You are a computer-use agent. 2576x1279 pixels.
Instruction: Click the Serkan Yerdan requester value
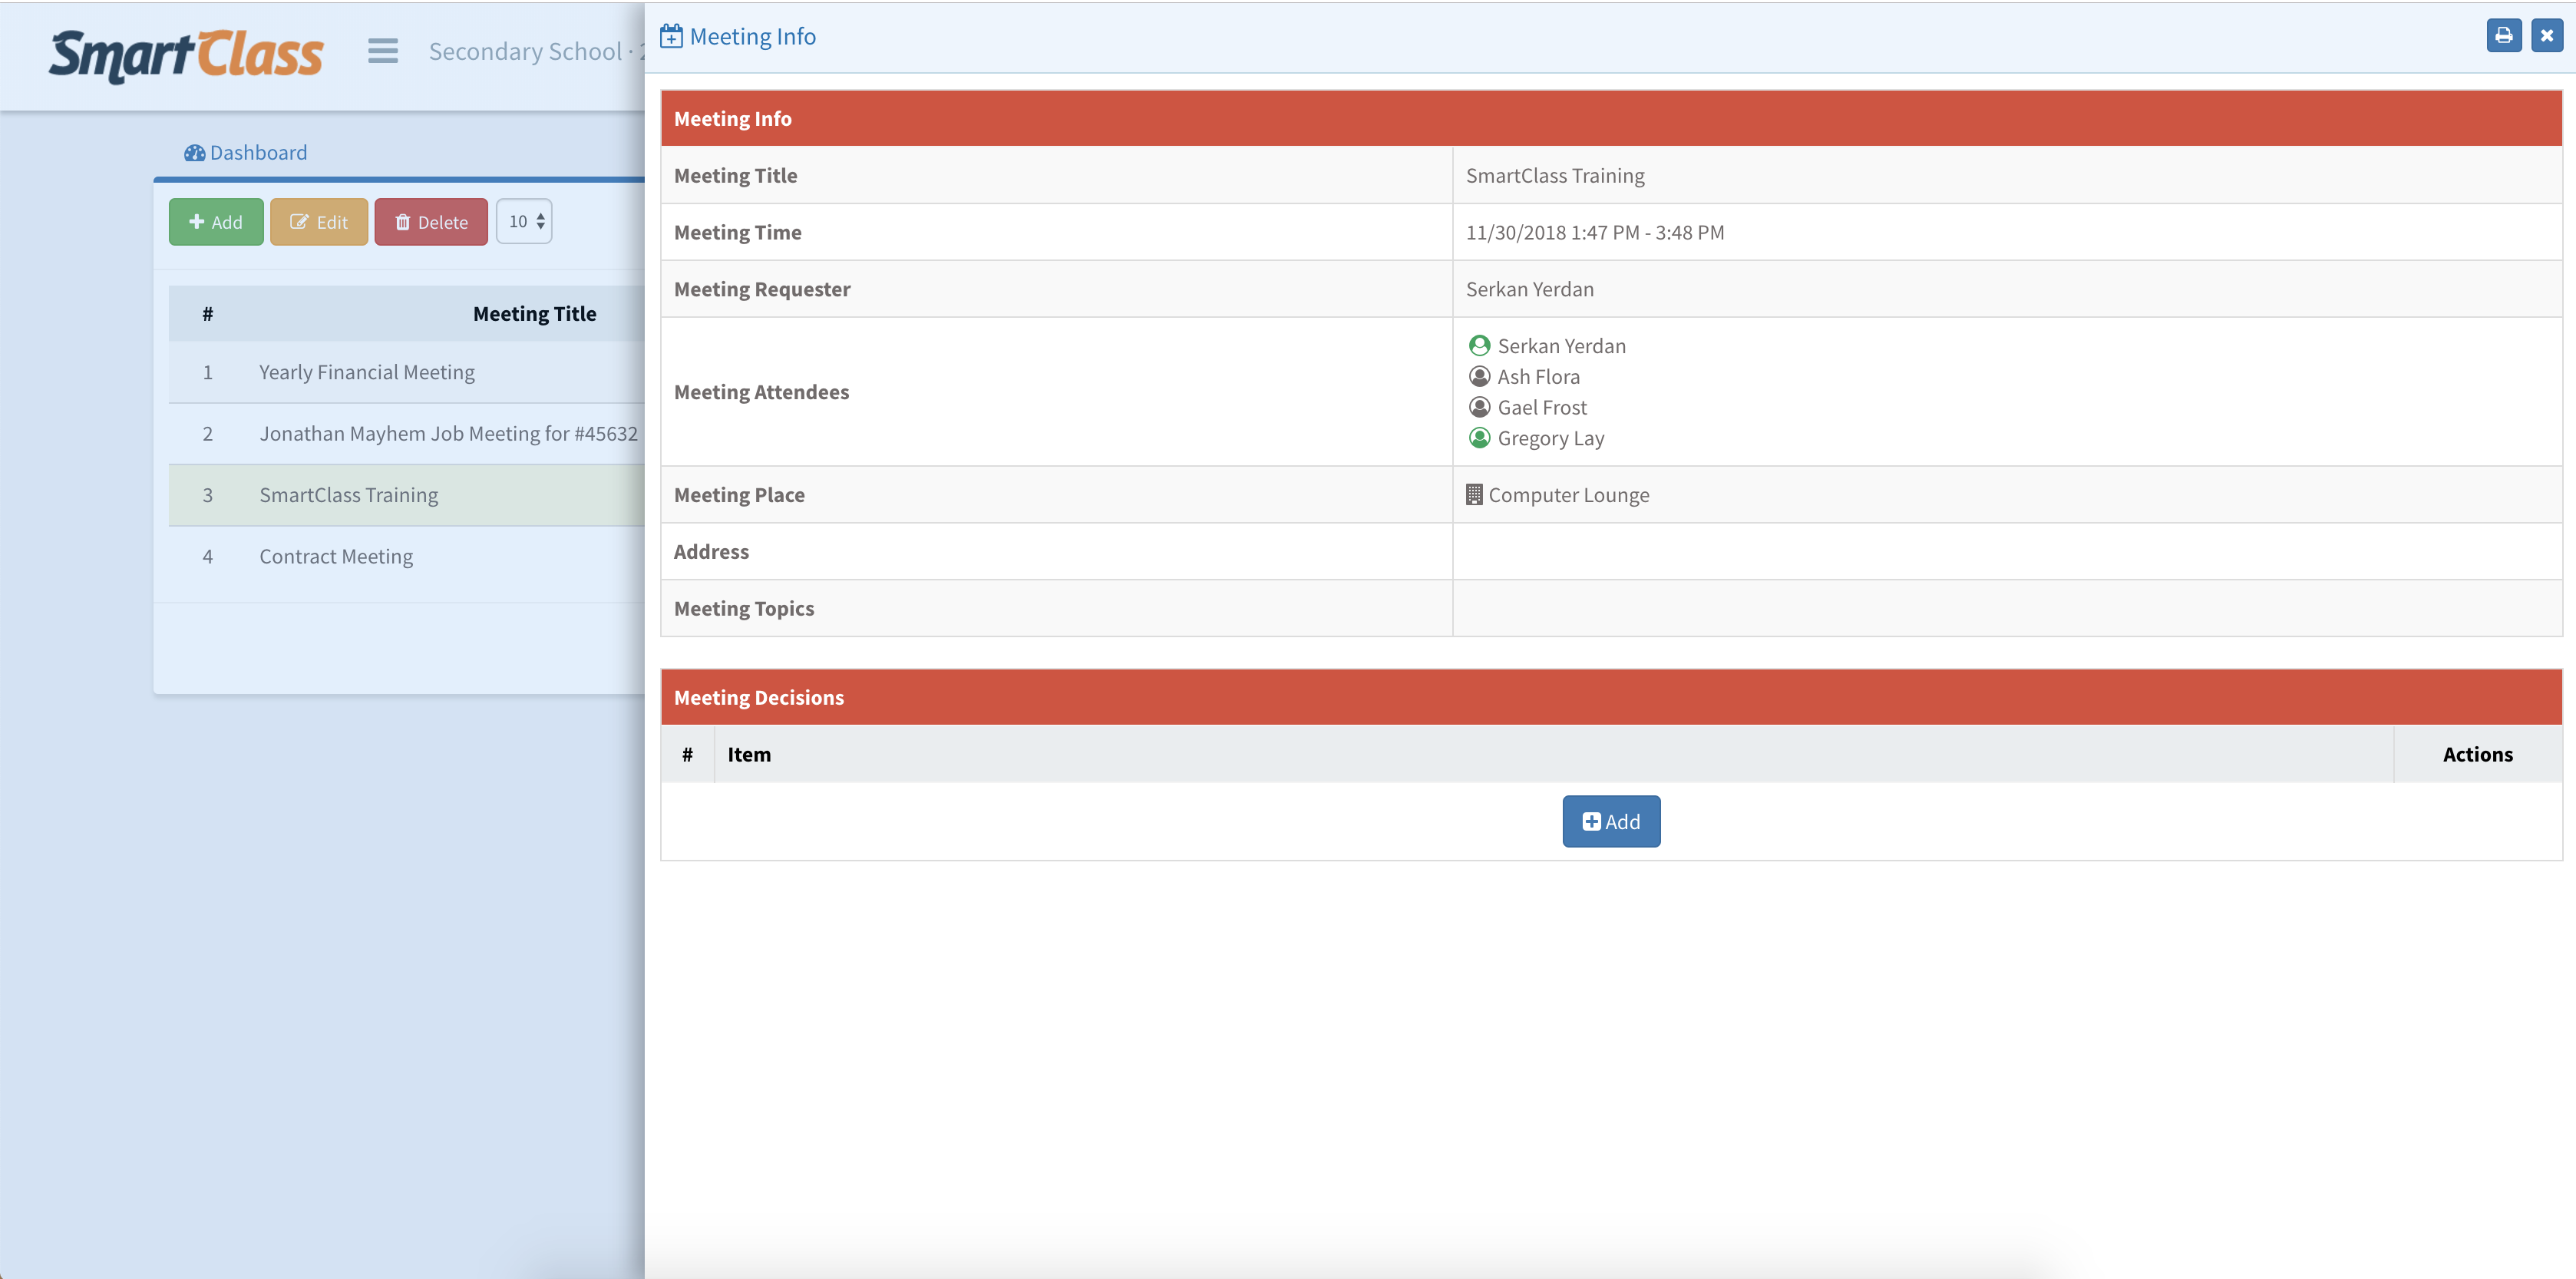click(x=1530, y=290)
